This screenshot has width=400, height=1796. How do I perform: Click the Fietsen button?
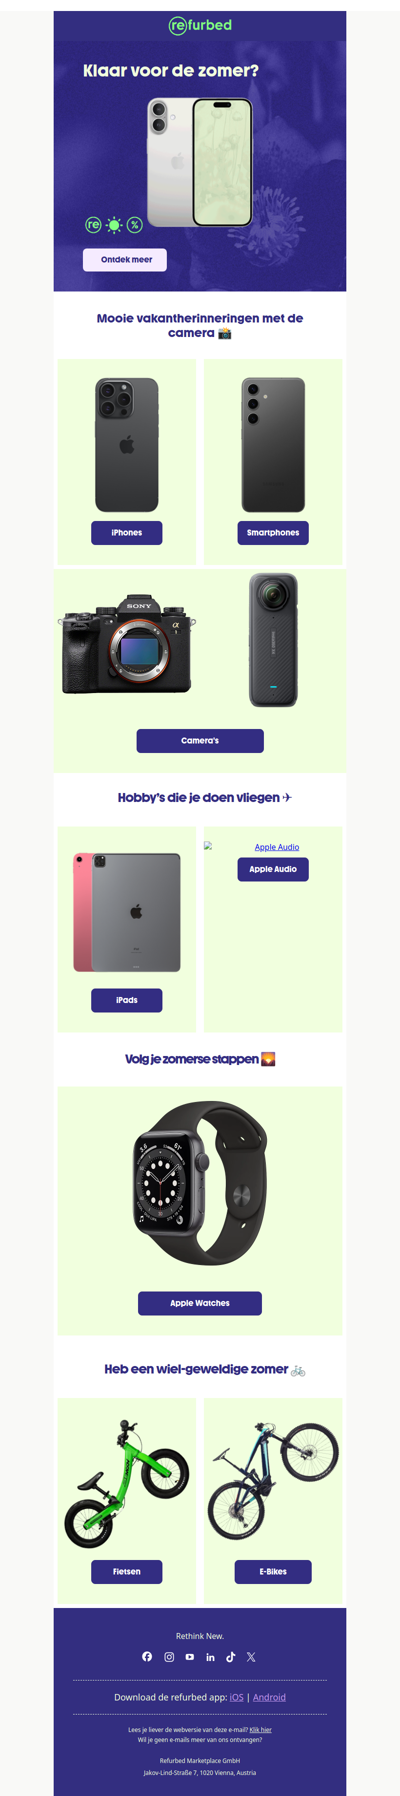(127, 1572)
